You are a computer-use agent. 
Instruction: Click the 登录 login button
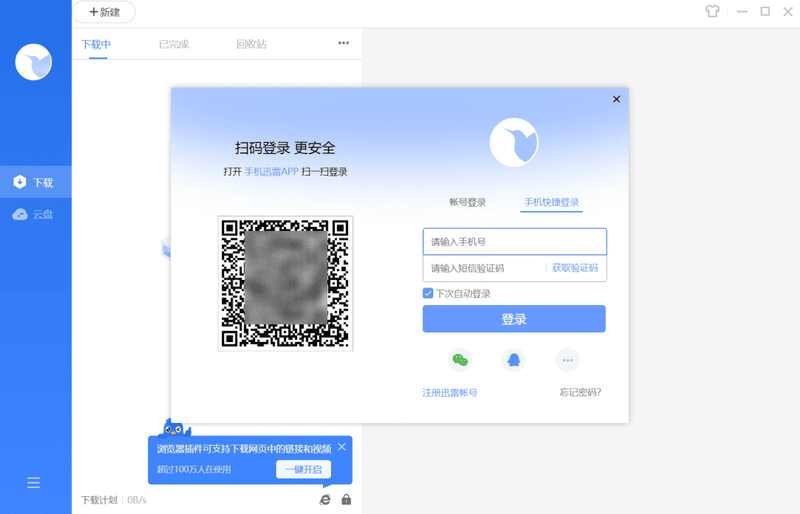tap(514, 319)
